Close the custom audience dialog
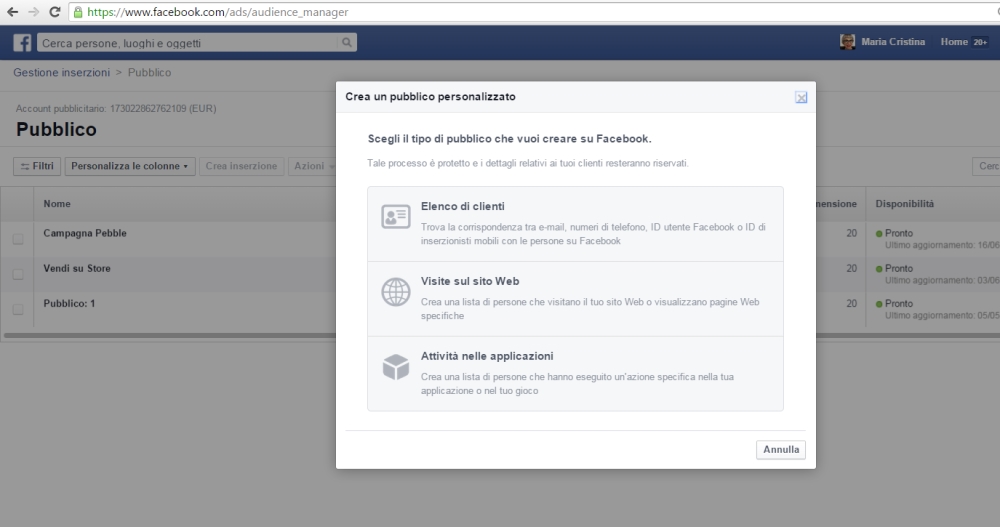 [801, 97]
